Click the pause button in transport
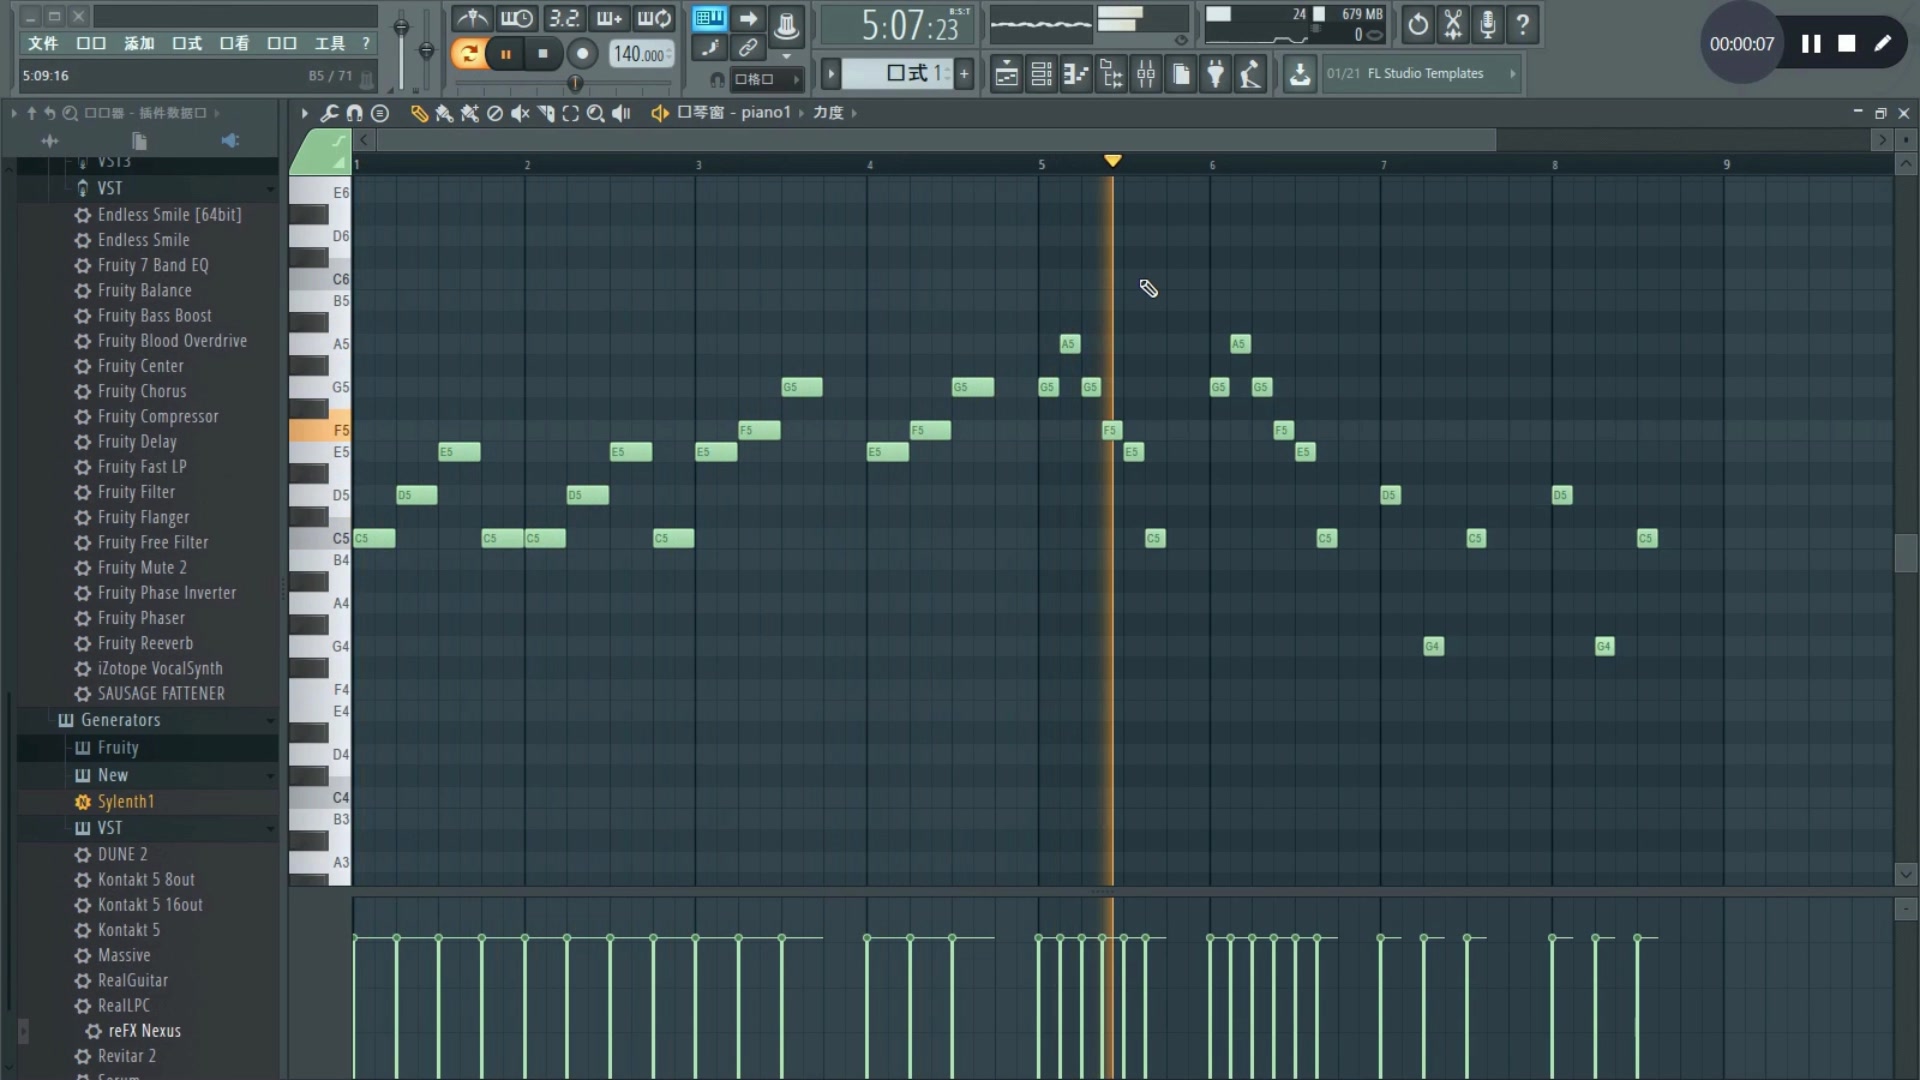 pyautogui.click(x=505, y=54)
